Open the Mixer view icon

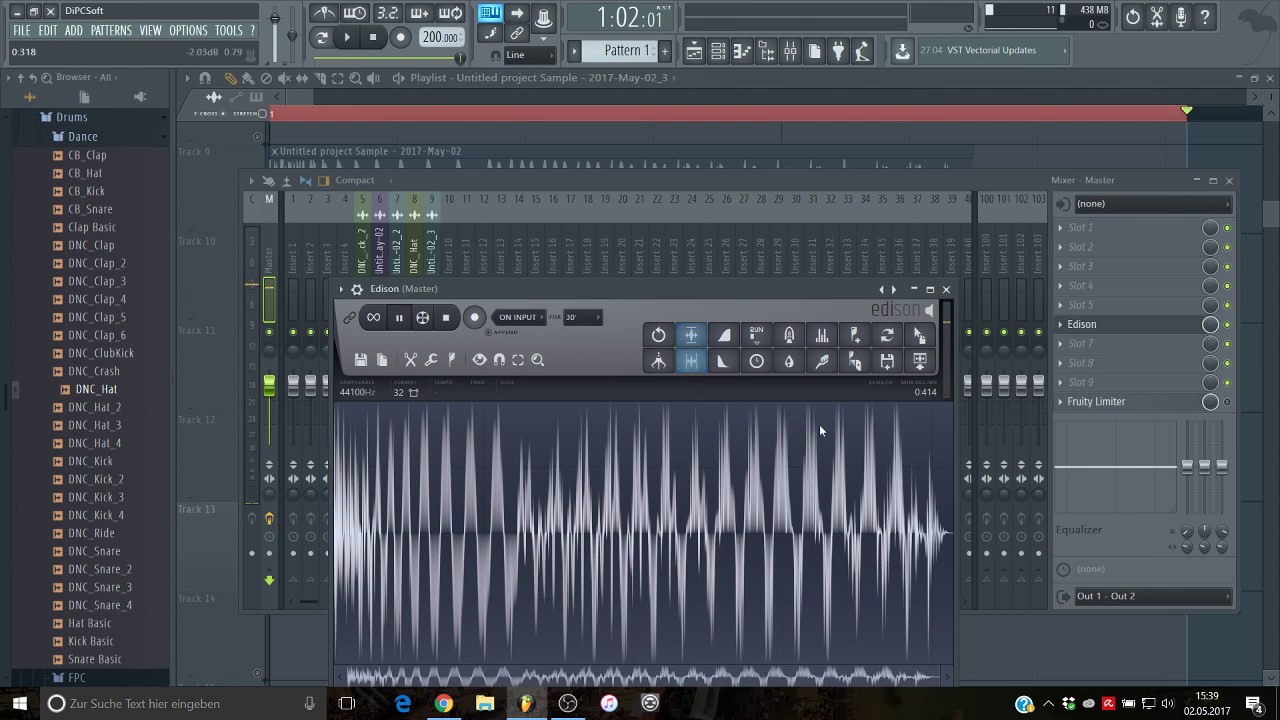790,50
